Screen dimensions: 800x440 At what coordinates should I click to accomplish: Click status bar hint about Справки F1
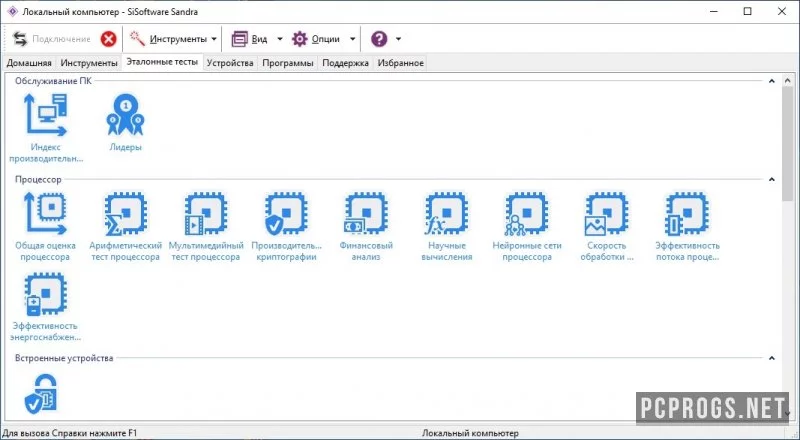click(x=70, y=433)
